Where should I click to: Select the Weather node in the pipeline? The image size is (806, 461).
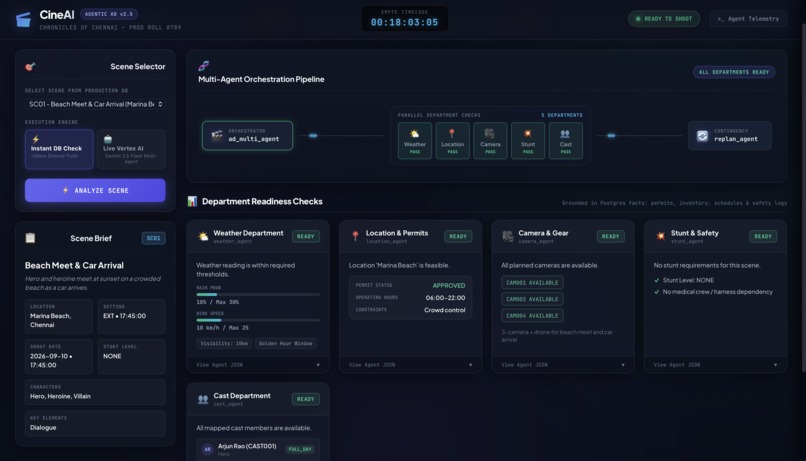(415, 140)
